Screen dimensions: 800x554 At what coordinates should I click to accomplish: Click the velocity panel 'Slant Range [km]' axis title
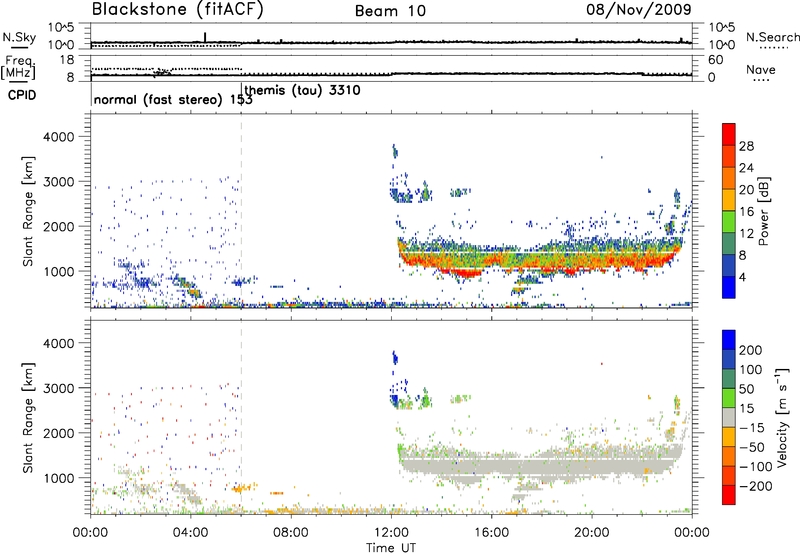[28, 417]
